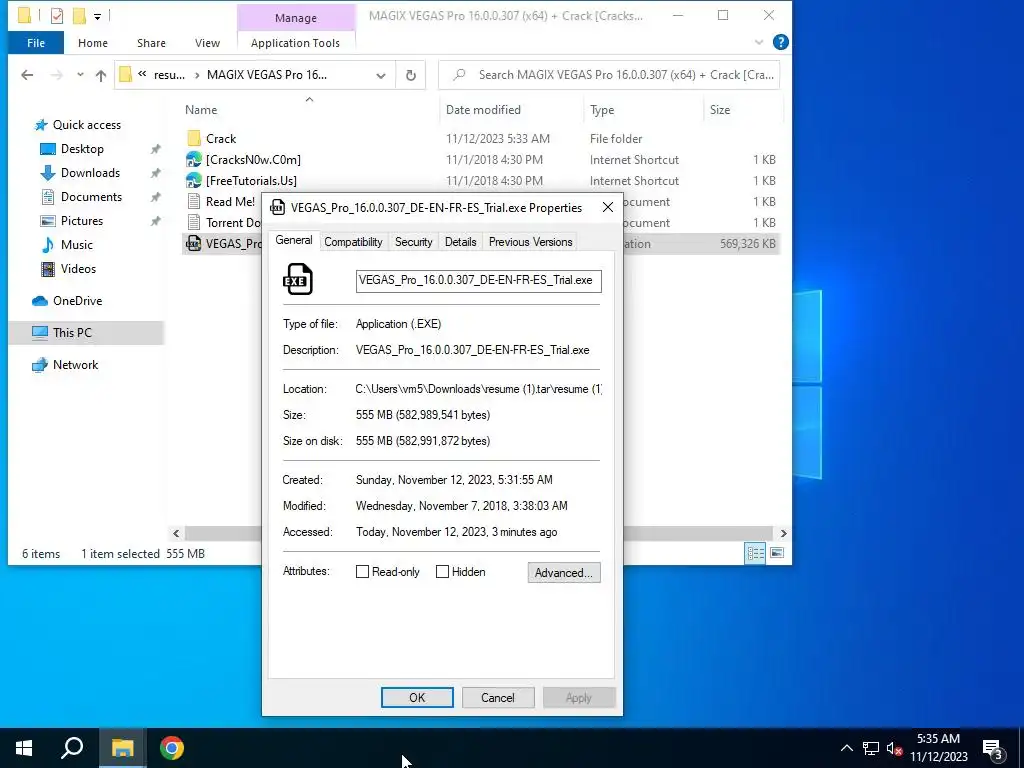Click the muted volume tray icon

[894, 749]
